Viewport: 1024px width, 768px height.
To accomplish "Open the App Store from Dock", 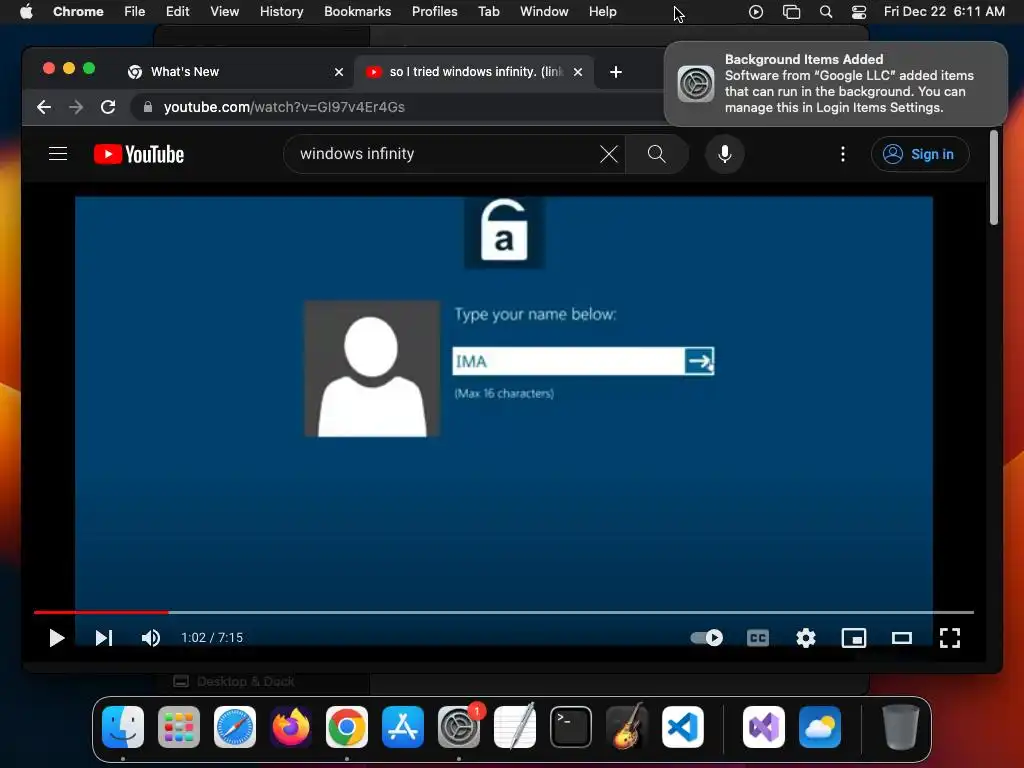I will 403,727.
